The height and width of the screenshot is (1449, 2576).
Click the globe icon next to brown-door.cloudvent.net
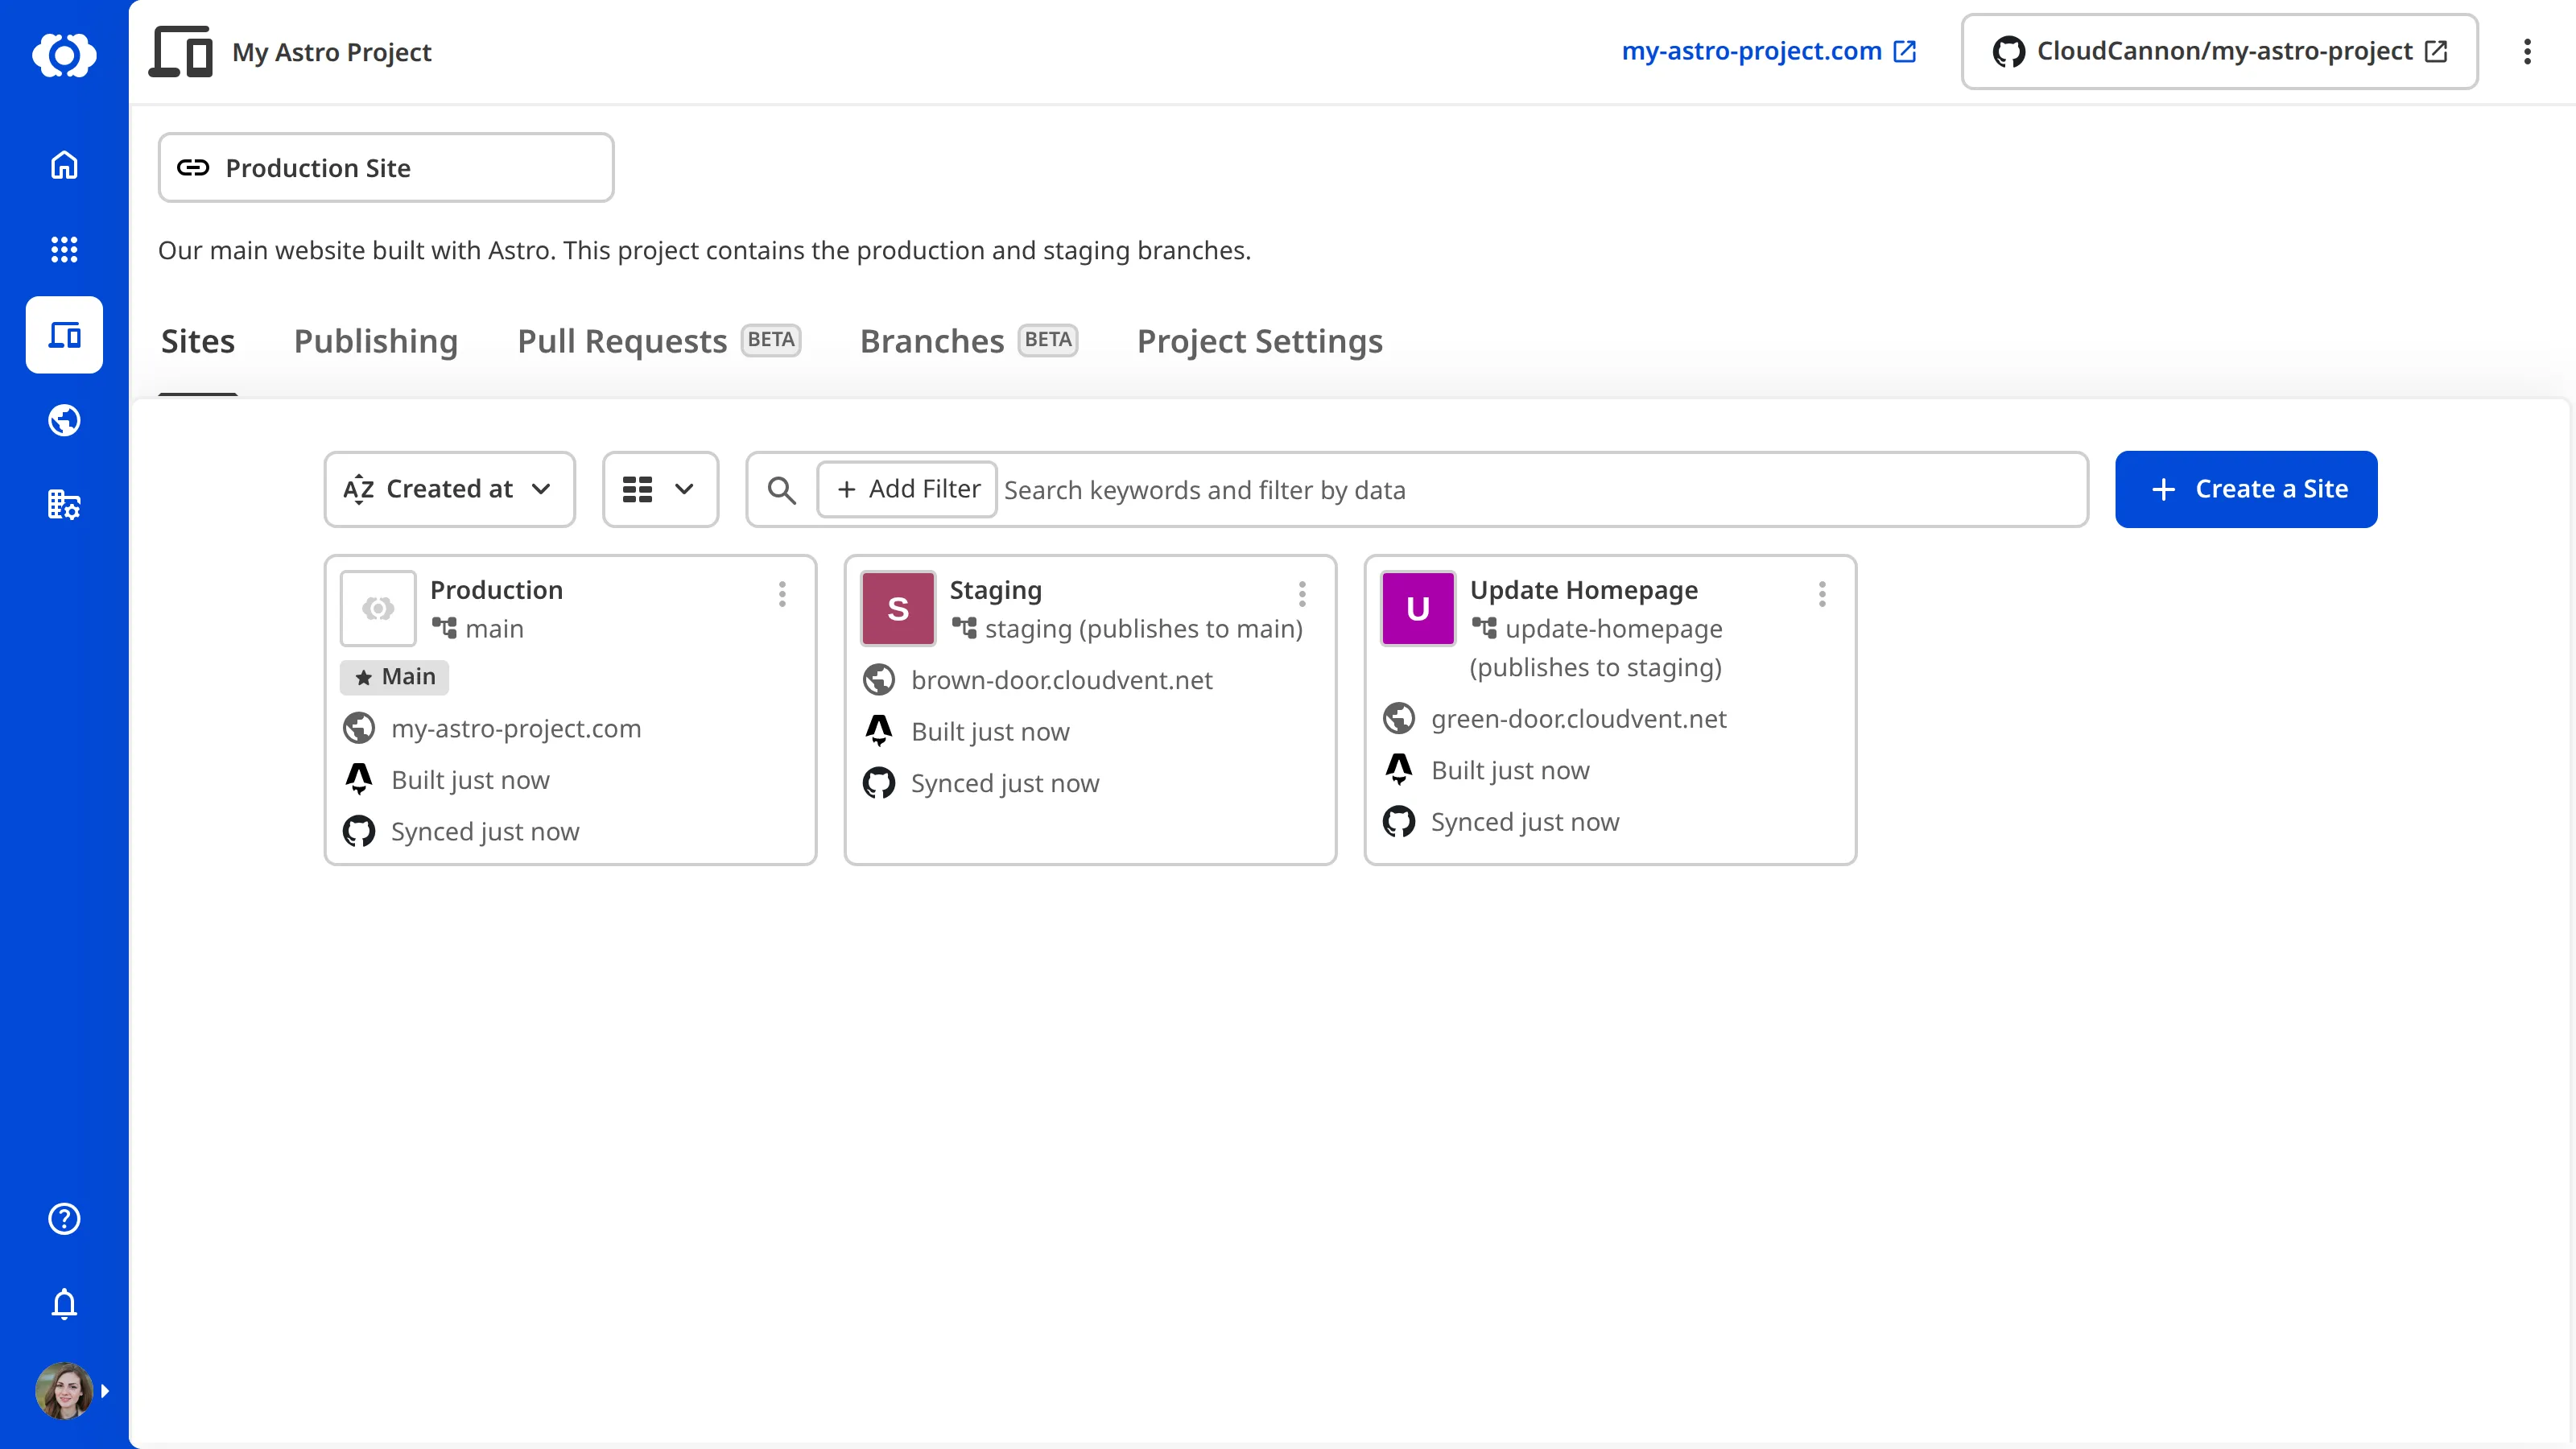click(x=879, y=680)
